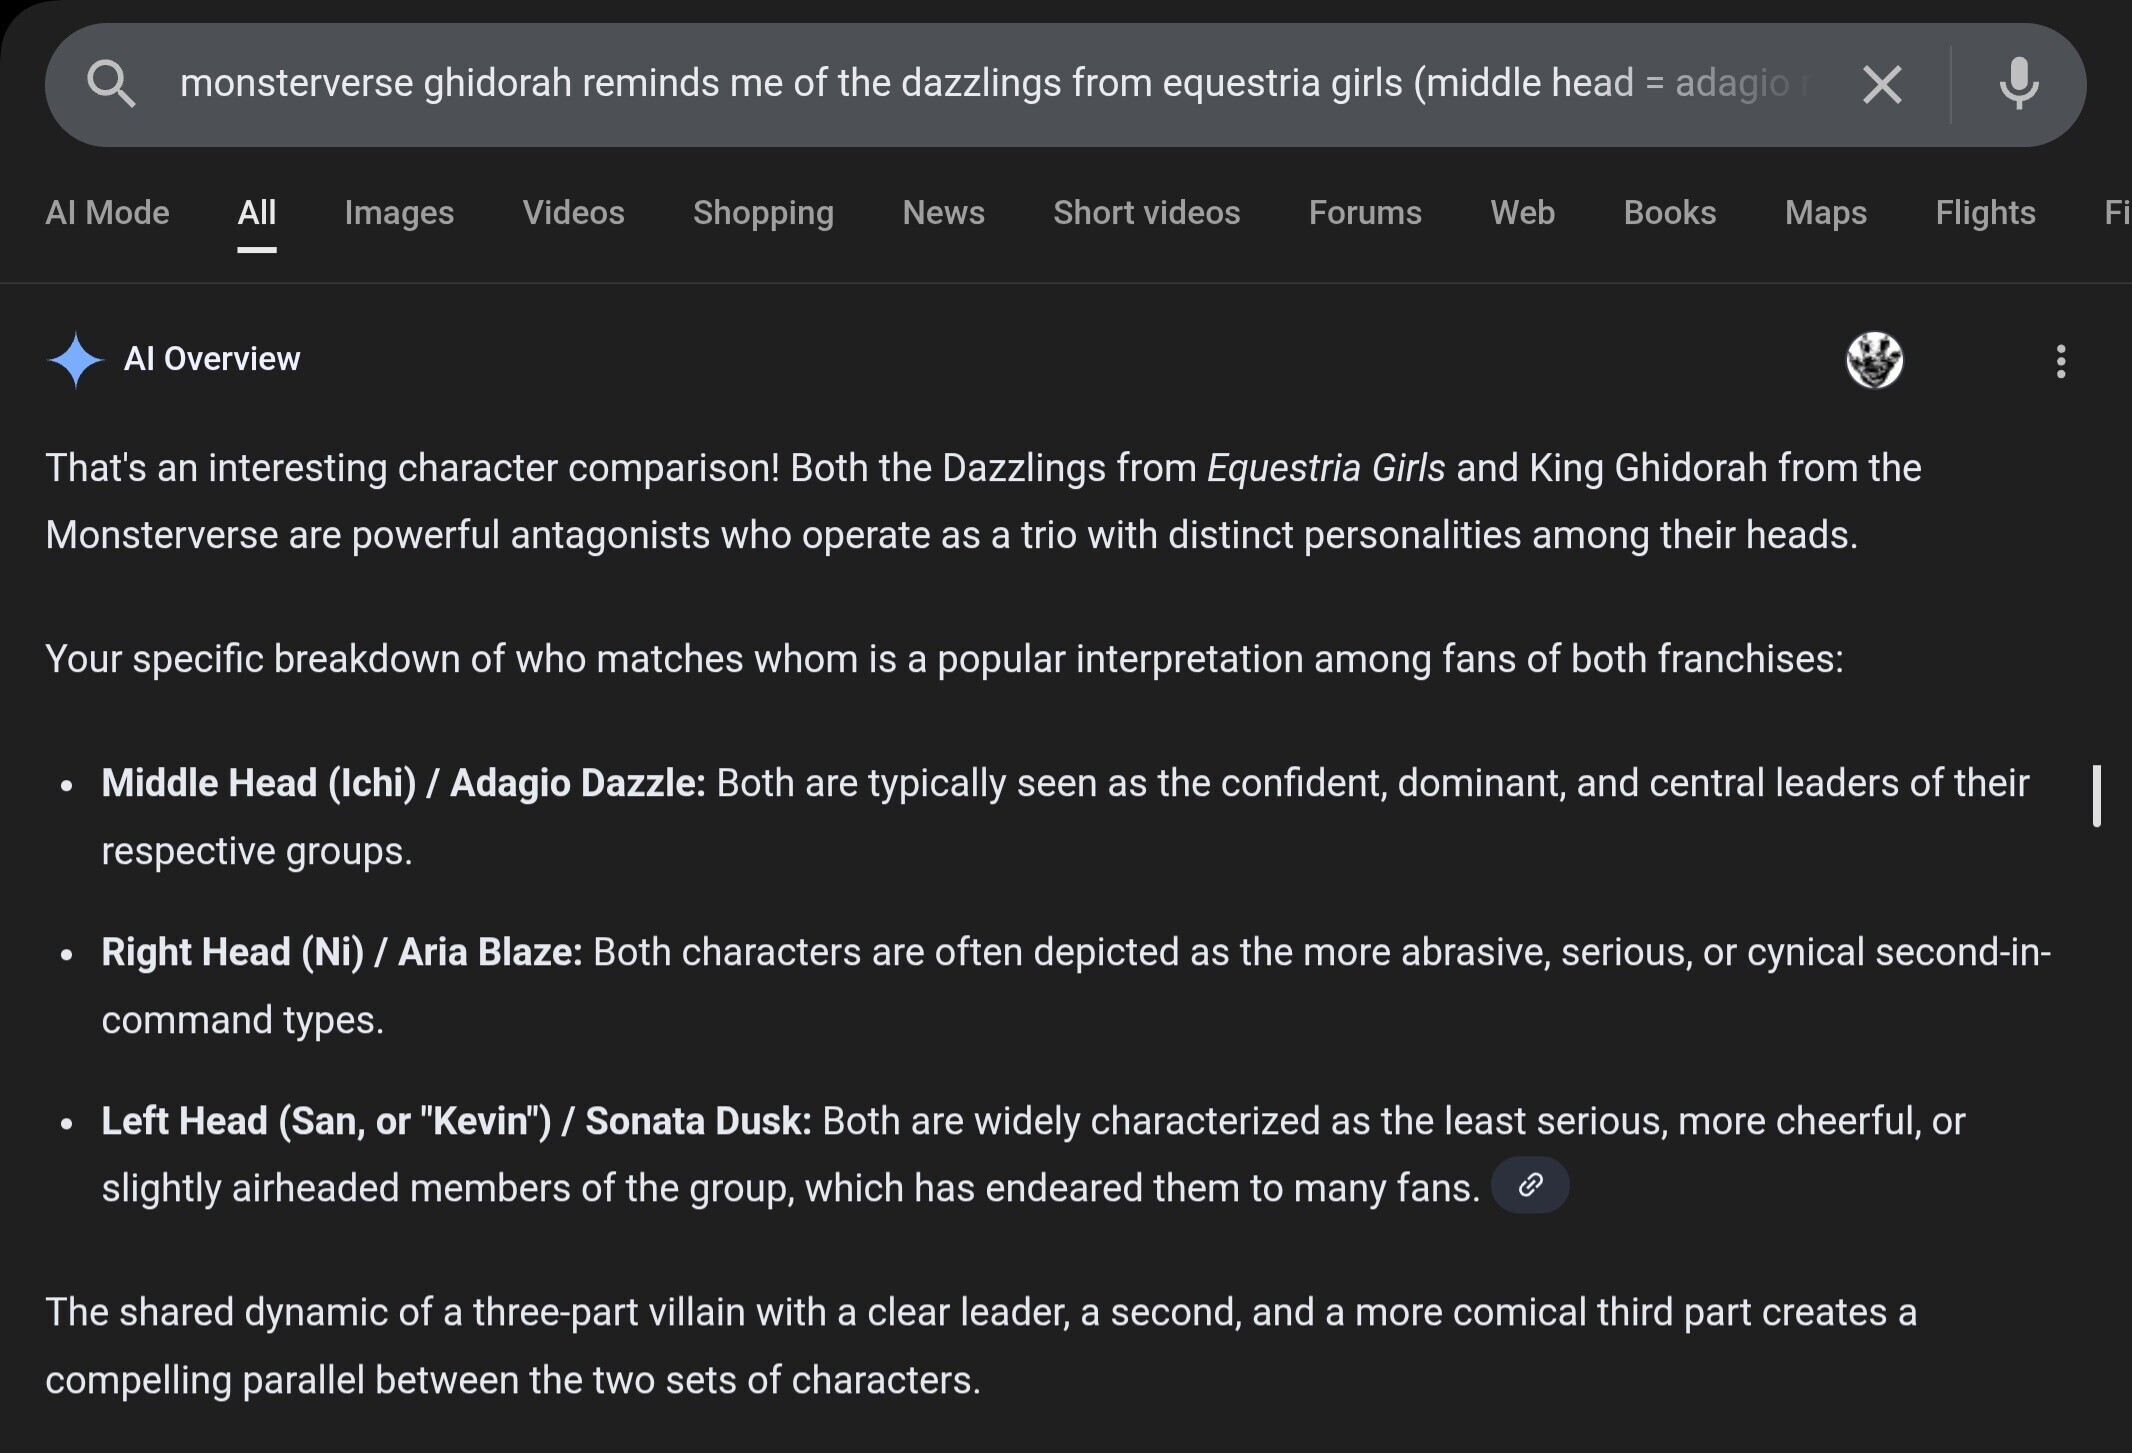Open the Books tab
This screenshot has width=2132, height=1453.
pyautogui.click(x=1669, y=213)
